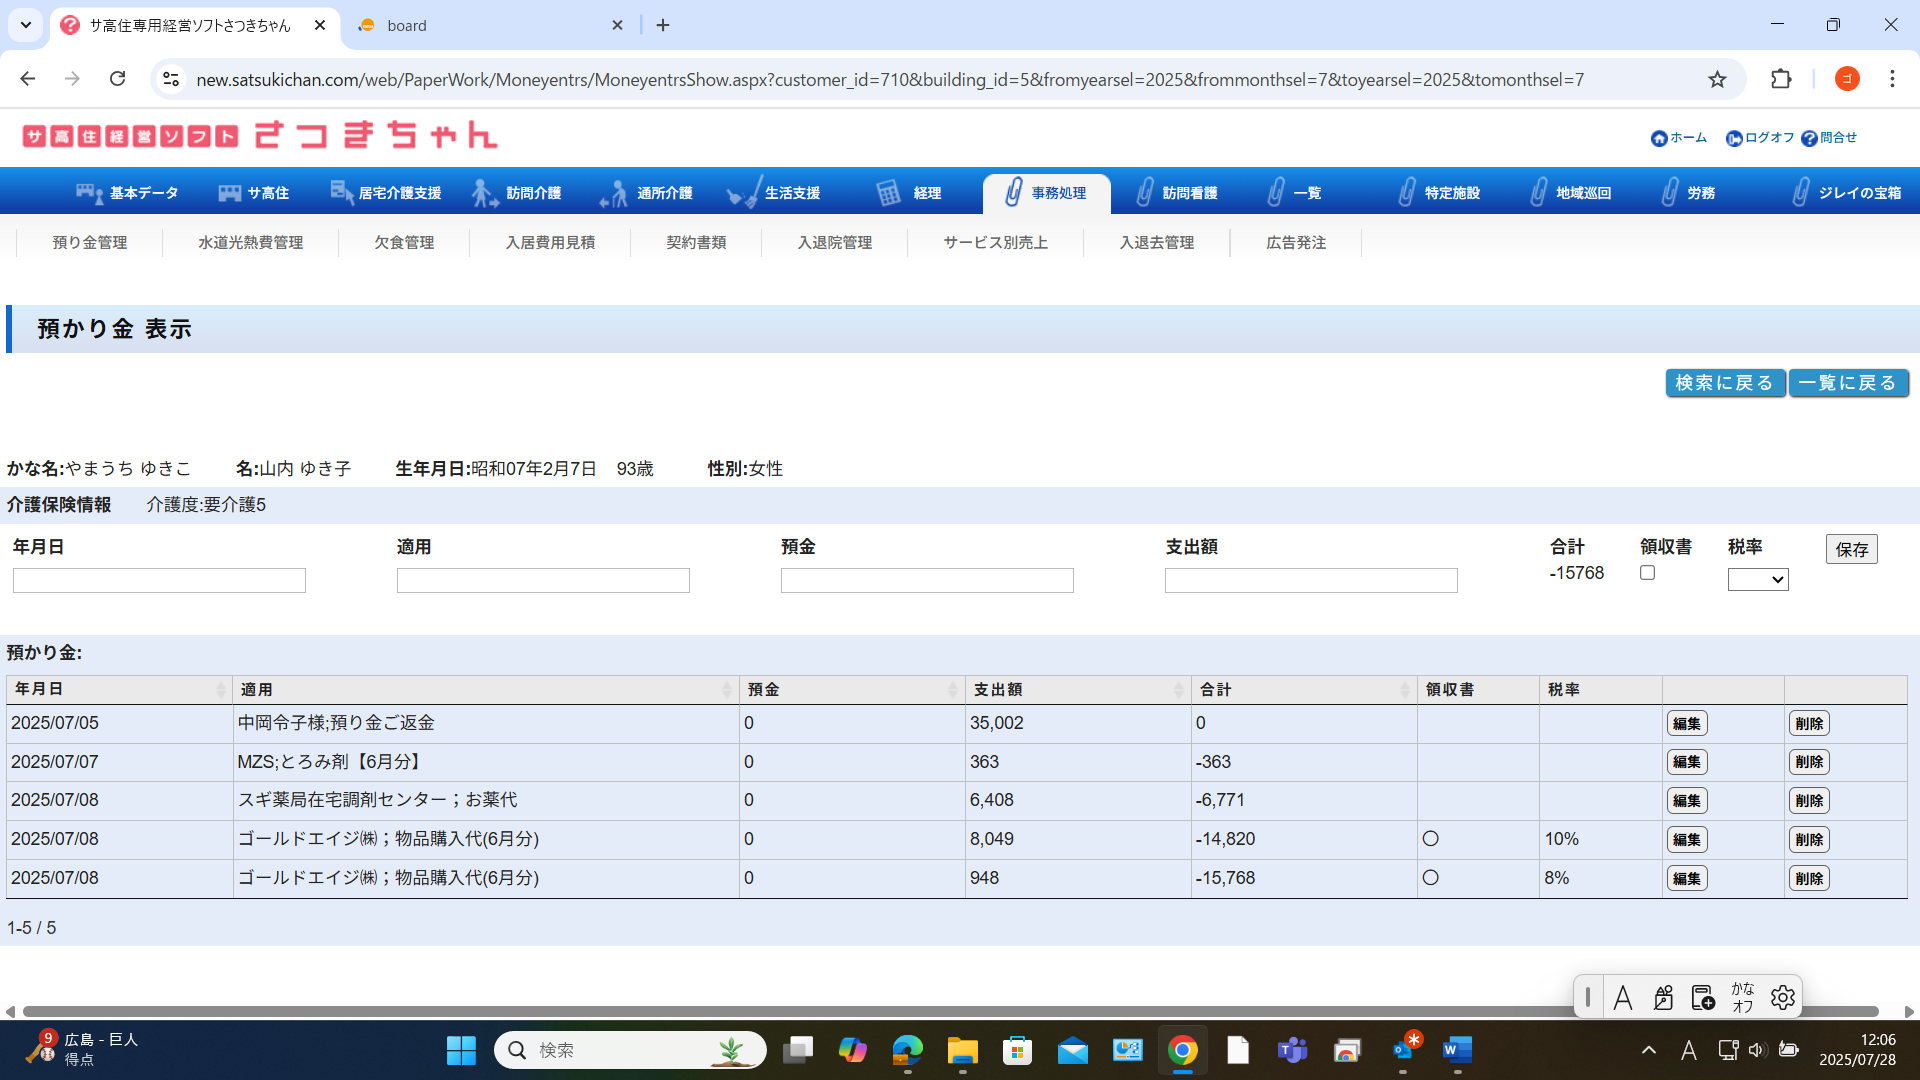This screenshot has width=1920, height=1080.
Task: Toggle the 領収書 checkbox
Action: pos(1647,573)
